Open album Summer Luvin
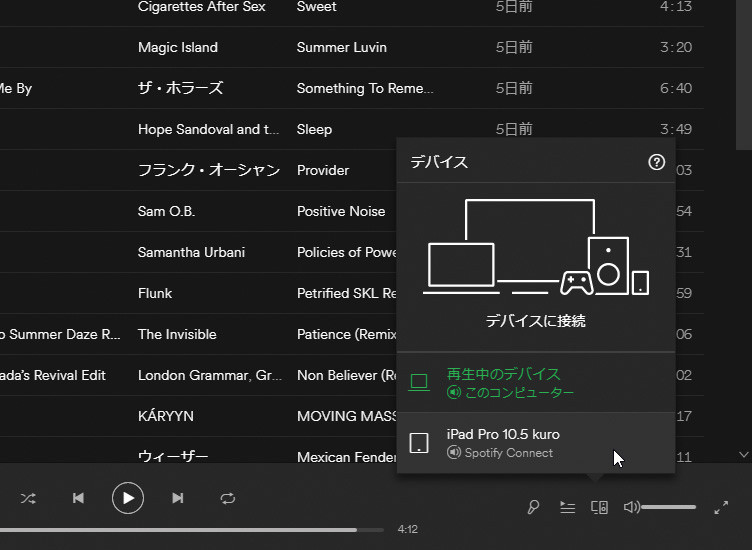The width and height of the screenshot is (752, 550). pos(341,47)
